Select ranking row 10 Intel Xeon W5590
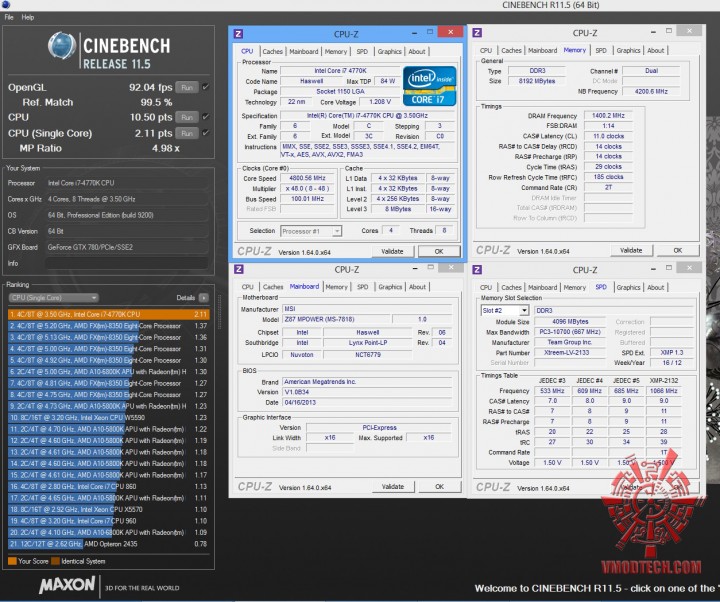 click(x=108, y=417)
